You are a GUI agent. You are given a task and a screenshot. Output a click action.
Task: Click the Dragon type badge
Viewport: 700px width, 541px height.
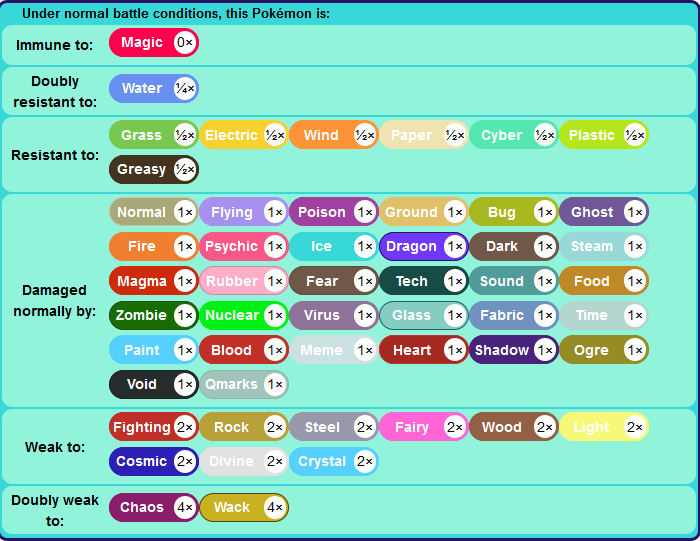[x=424, y=246]
